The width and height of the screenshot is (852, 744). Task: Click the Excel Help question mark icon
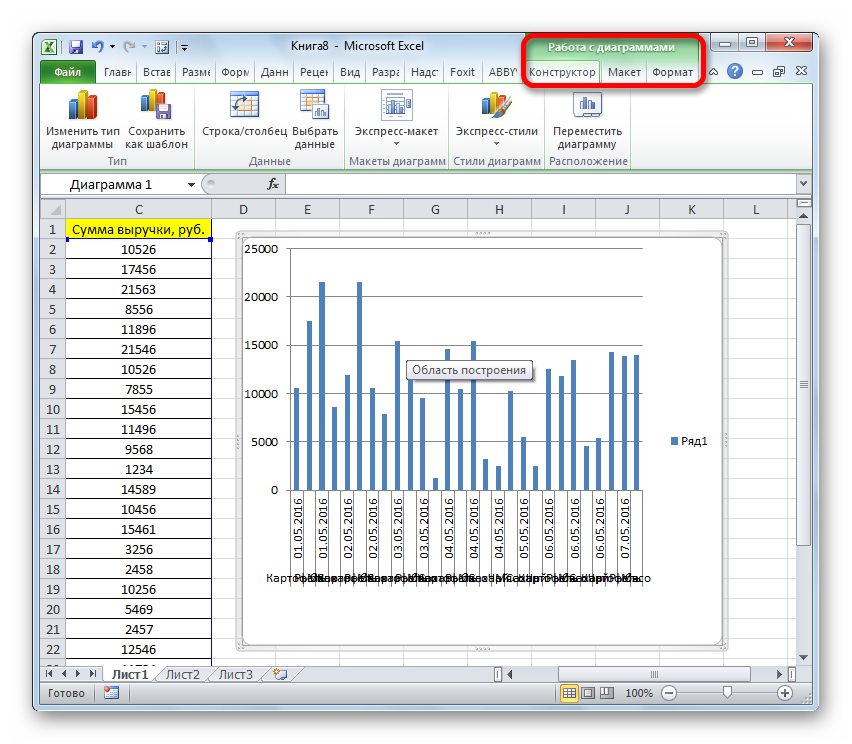[735, 72]
